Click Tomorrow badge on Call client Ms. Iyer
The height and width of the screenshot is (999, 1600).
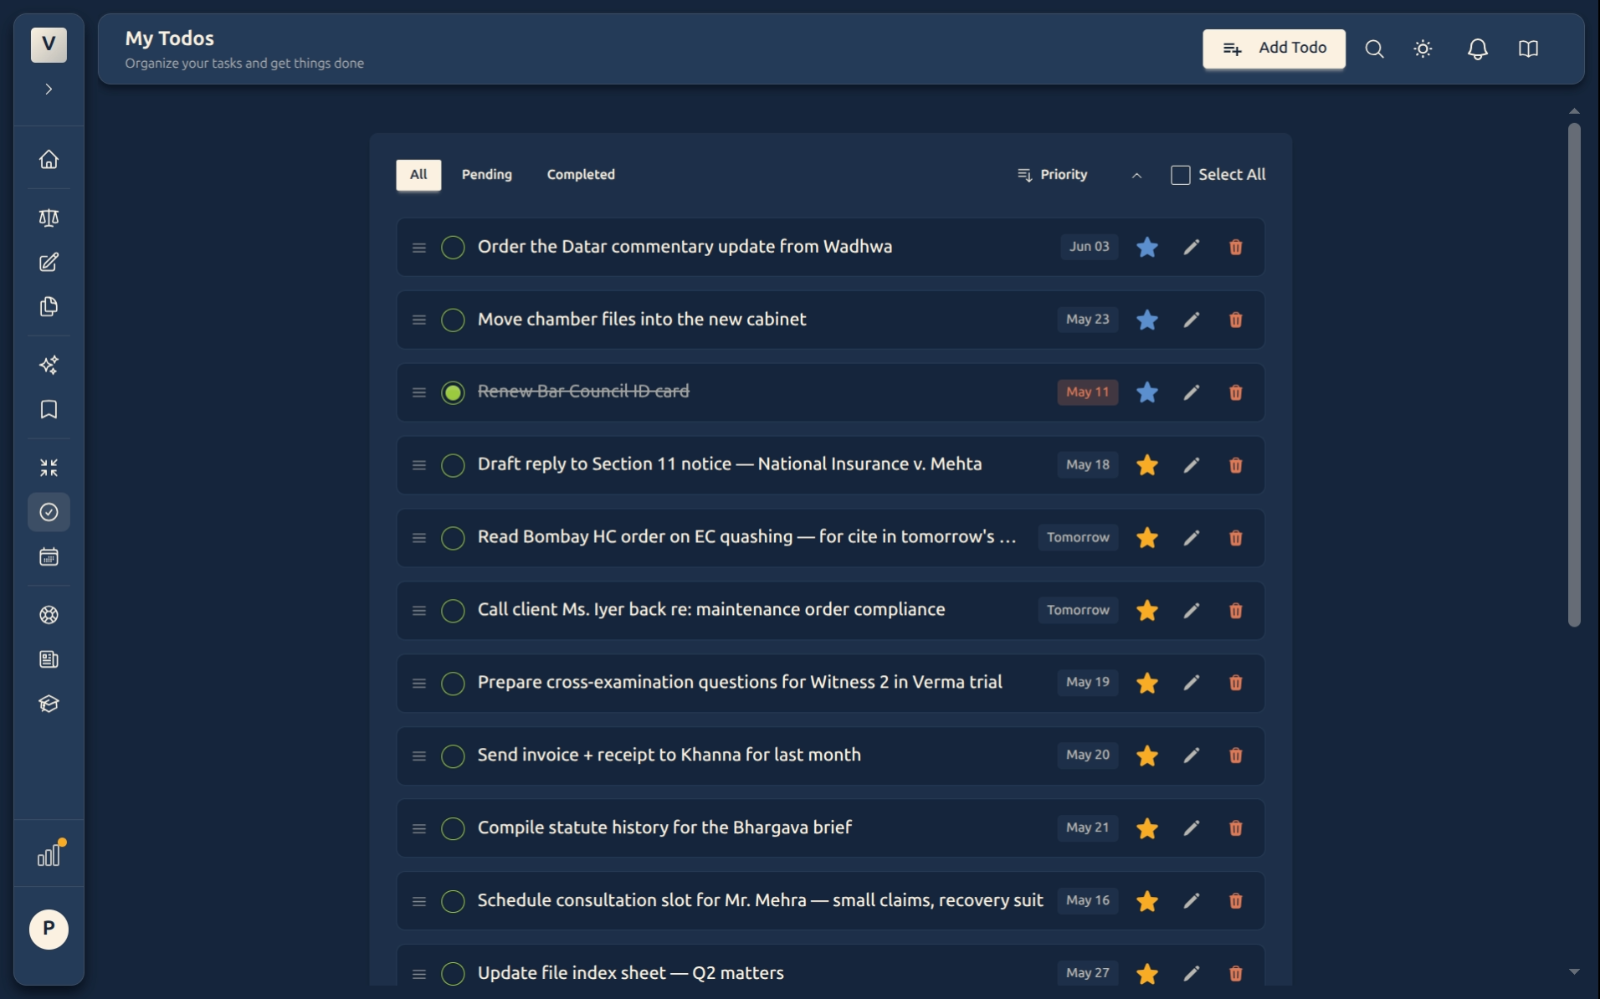click(x=1077, y=610)
